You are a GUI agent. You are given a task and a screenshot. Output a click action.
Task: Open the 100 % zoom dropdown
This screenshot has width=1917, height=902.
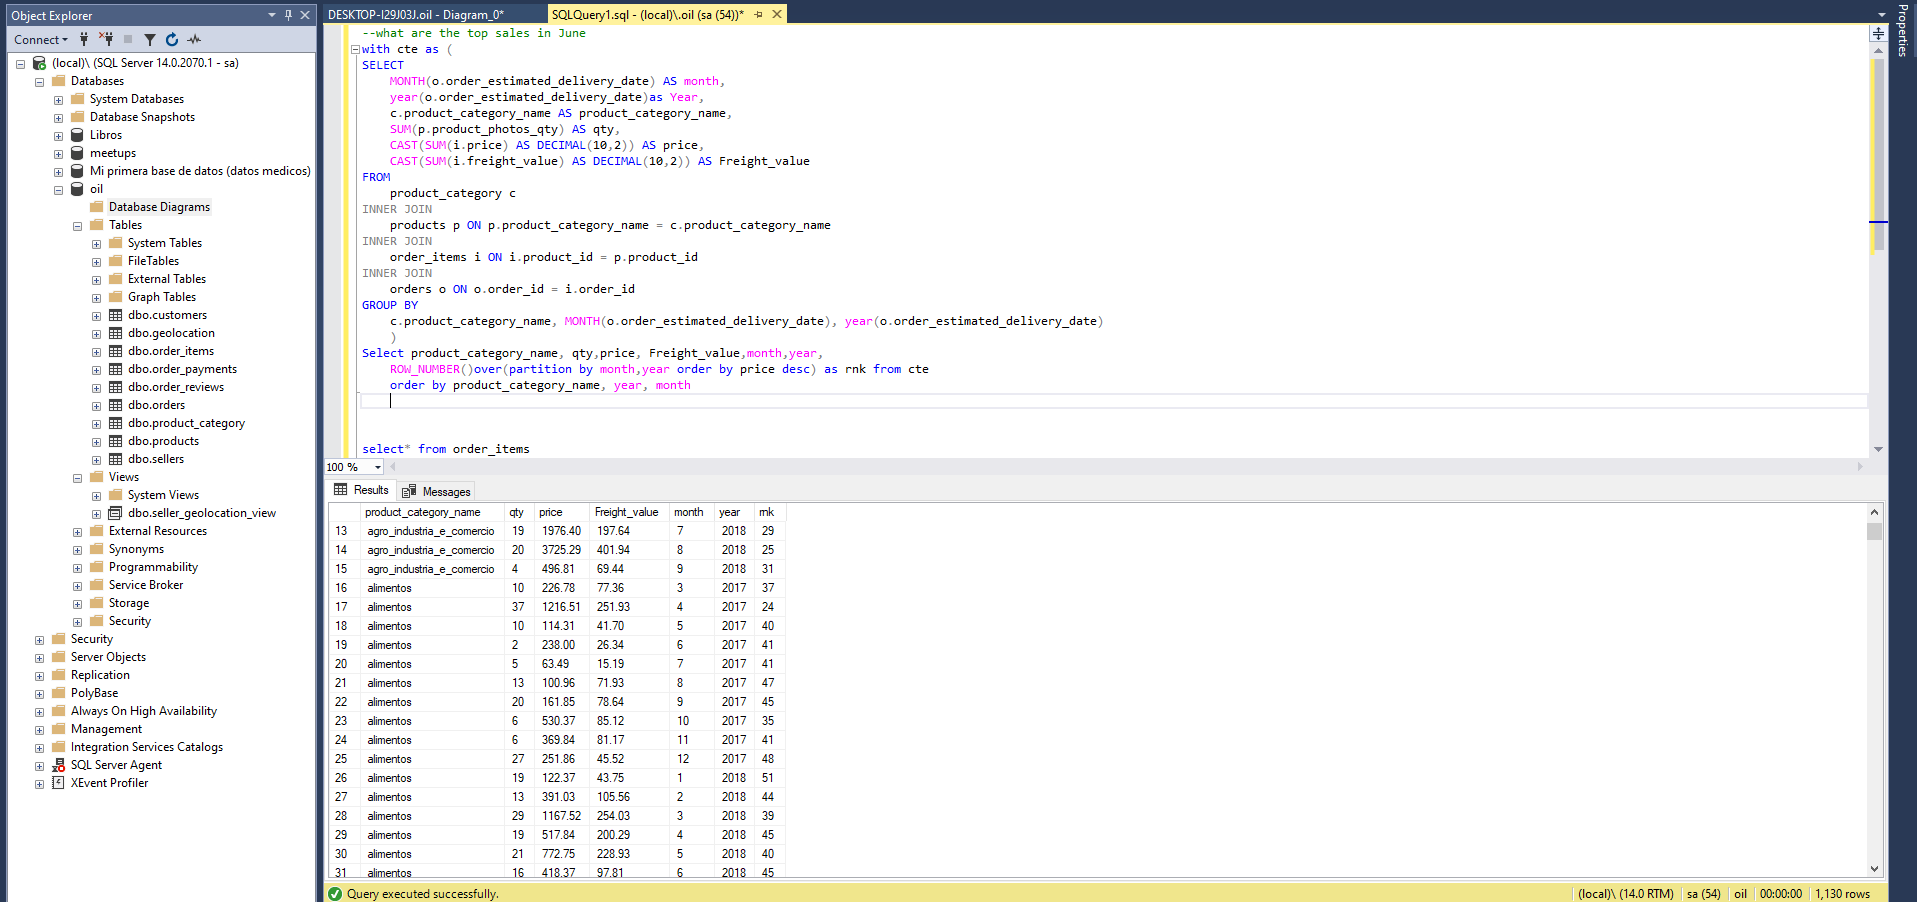point(378,467)
